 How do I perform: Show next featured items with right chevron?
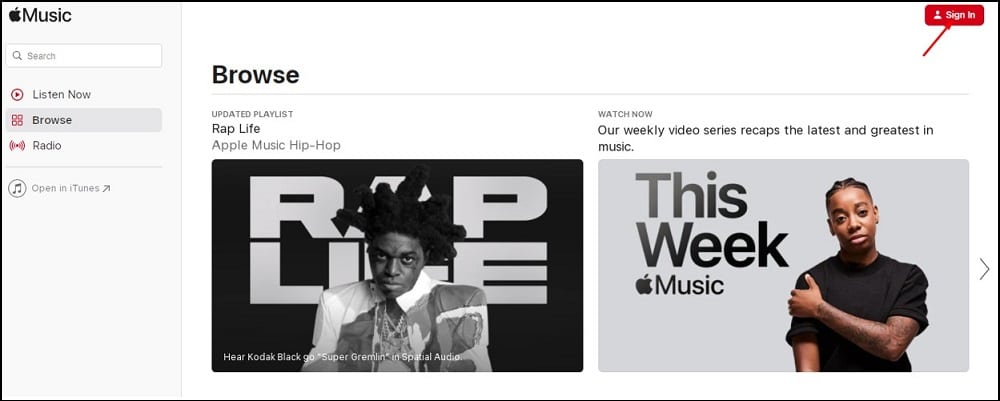click(x=984, y=269)
